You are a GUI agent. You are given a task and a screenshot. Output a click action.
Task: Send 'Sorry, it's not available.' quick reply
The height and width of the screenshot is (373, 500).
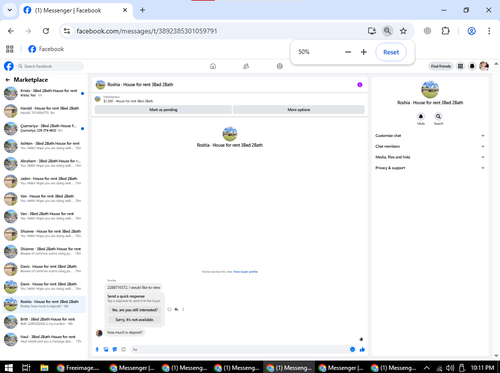coord(135,319)
